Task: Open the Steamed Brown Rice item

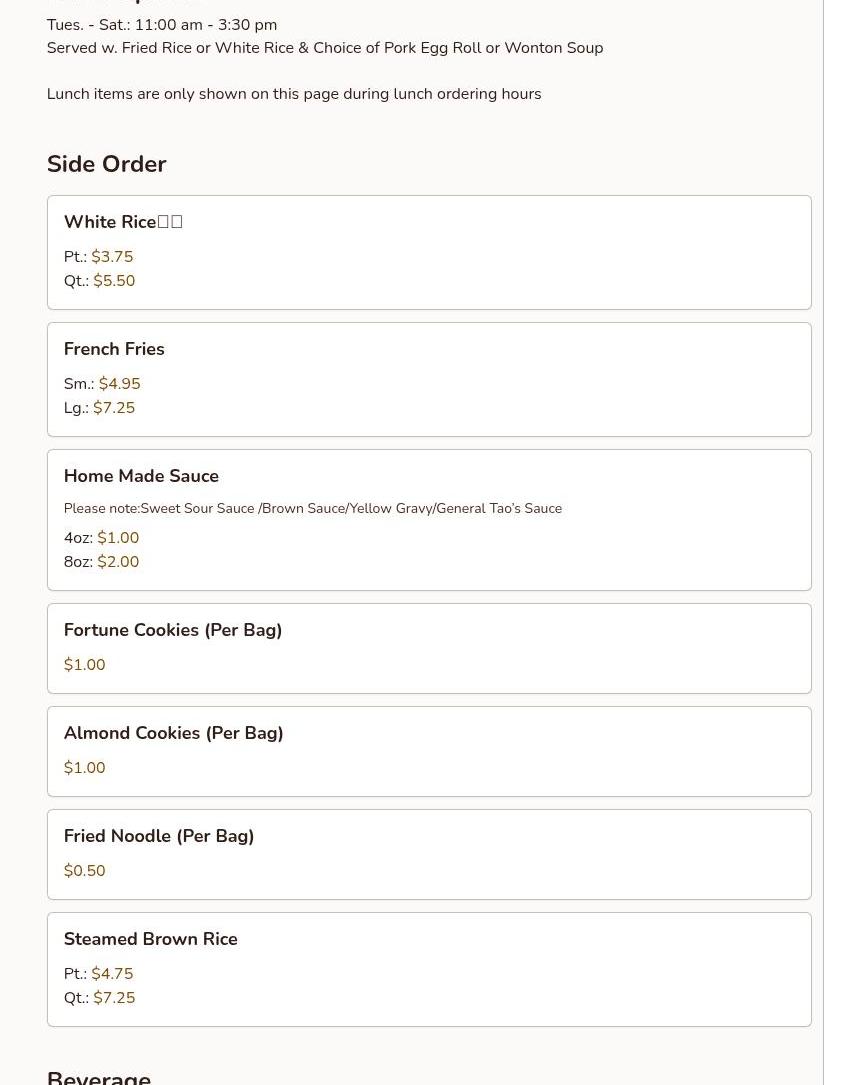Action: (429, 969)
